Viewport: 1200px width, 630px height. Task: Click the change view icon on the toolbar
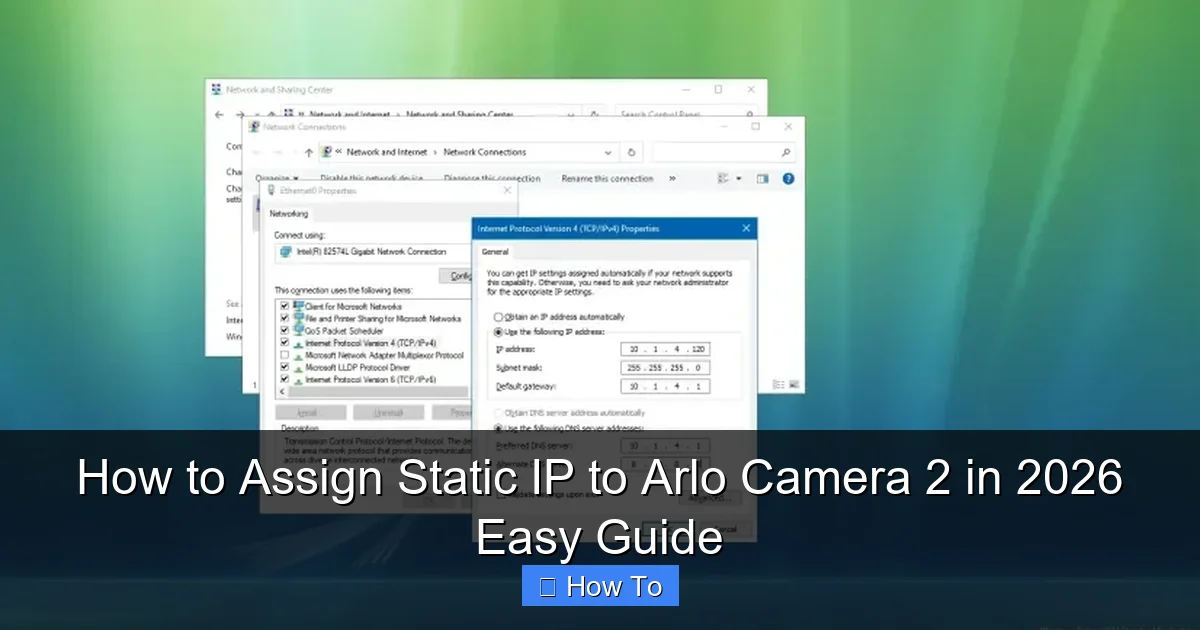(721, 179)
